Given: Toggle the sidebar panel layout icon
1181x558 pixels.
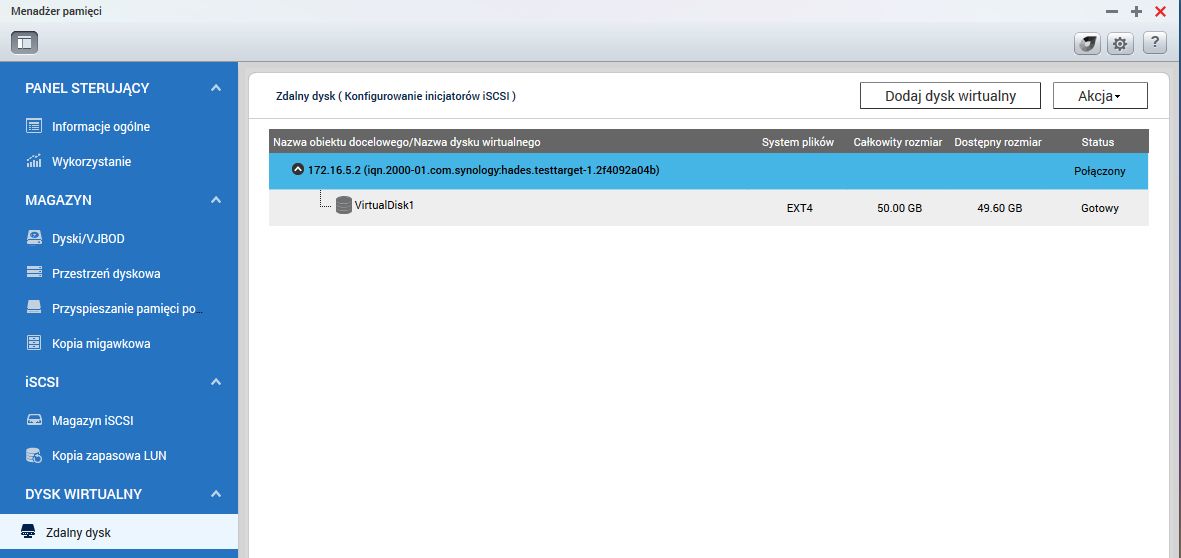Looking at the screenshot, I should coord(24,42).
